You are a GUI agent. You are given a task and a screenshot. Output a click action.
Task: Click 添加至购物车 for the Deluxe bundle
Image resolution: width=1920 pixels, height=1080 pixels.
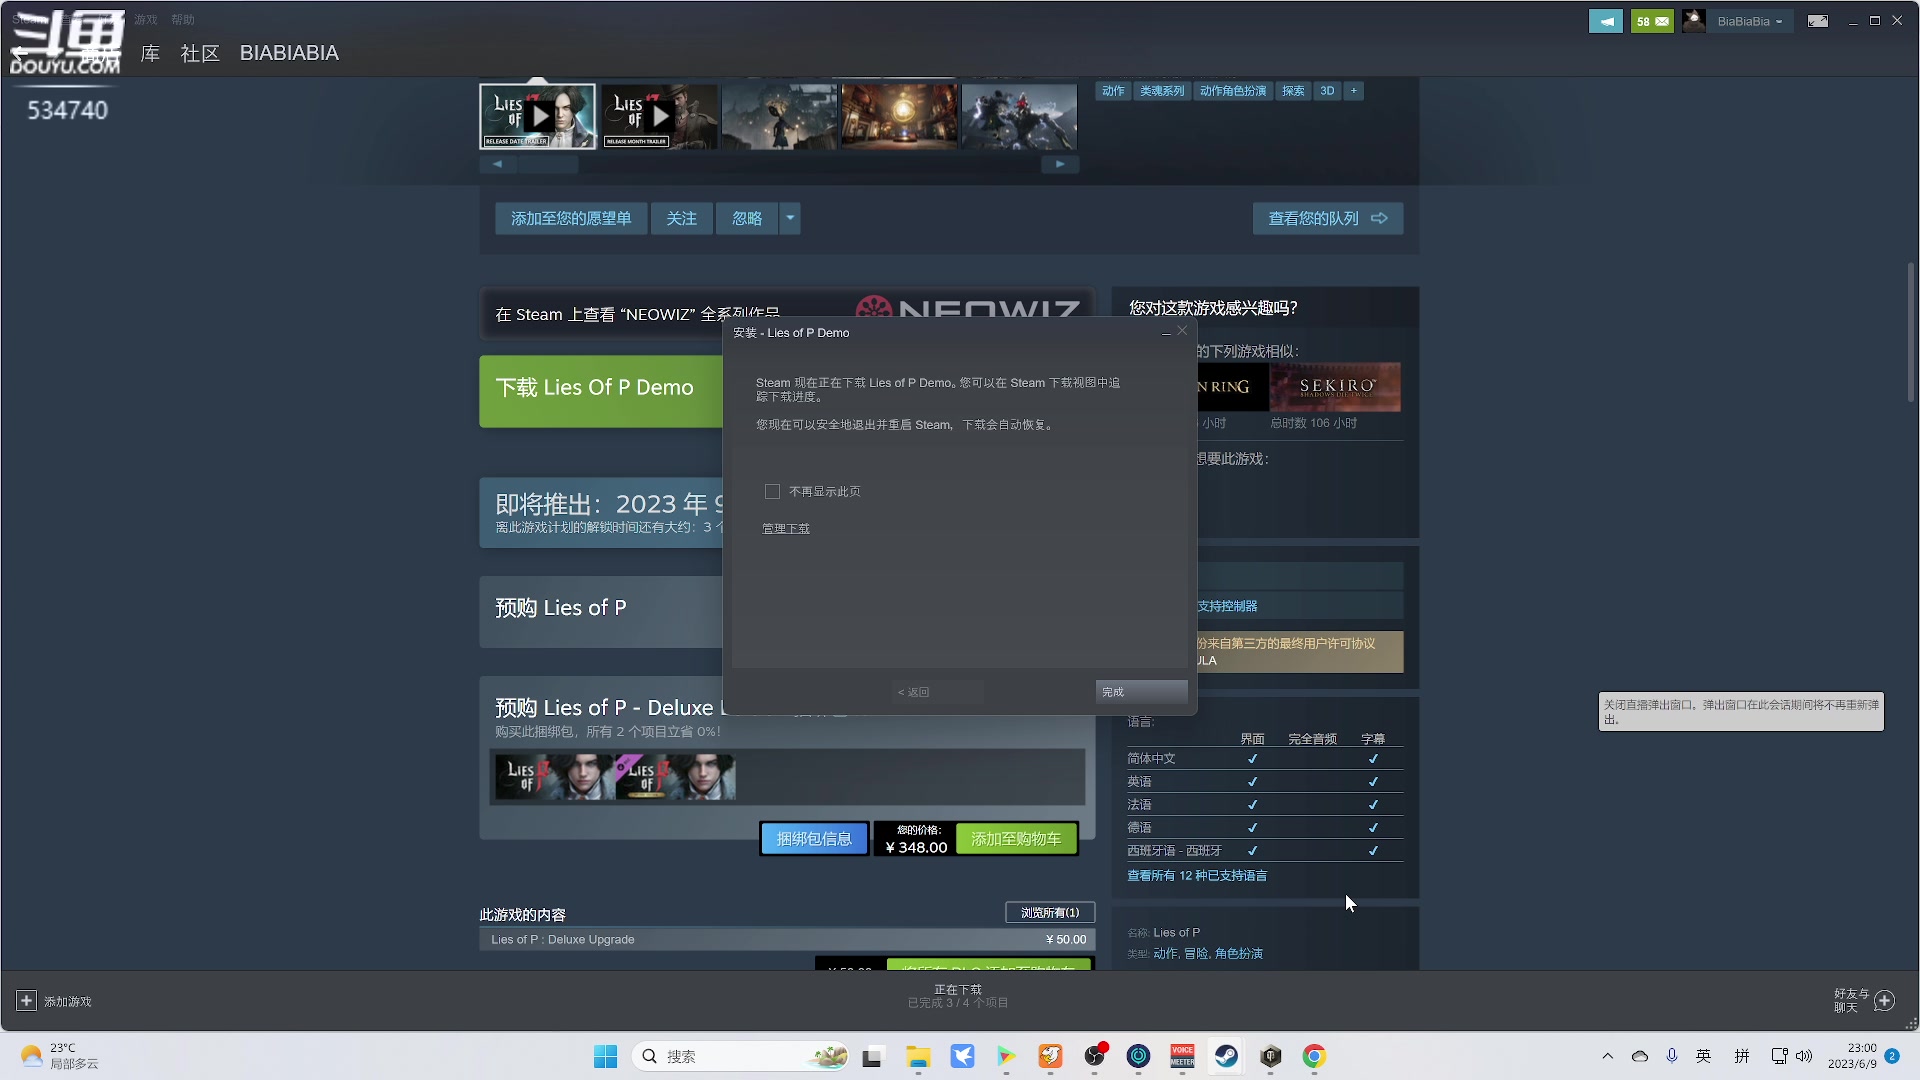pyautogui.click(x=1016, y=839)
